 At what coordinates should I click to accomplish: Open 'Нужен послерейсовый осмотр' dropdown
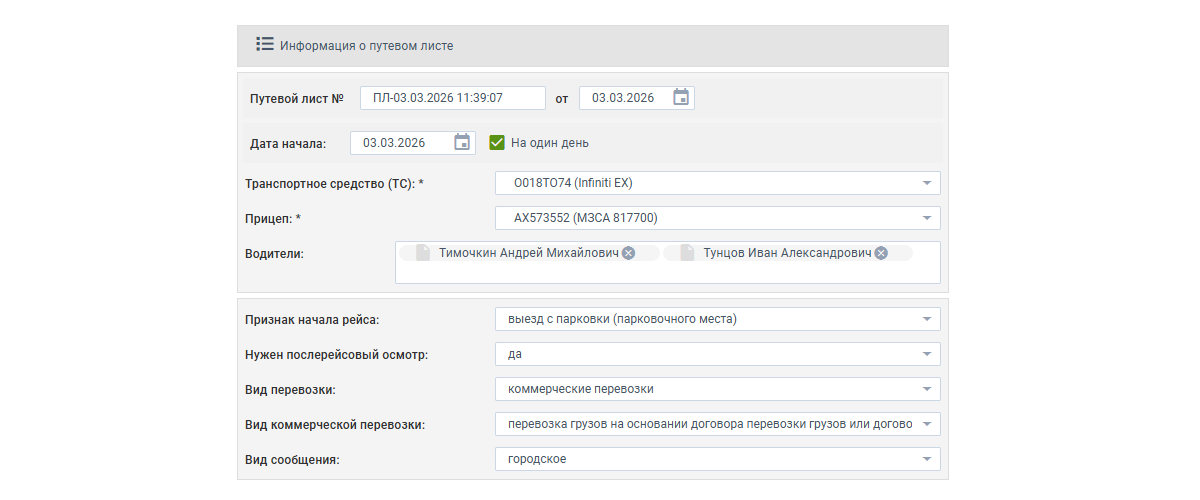[x=926, y=355]
